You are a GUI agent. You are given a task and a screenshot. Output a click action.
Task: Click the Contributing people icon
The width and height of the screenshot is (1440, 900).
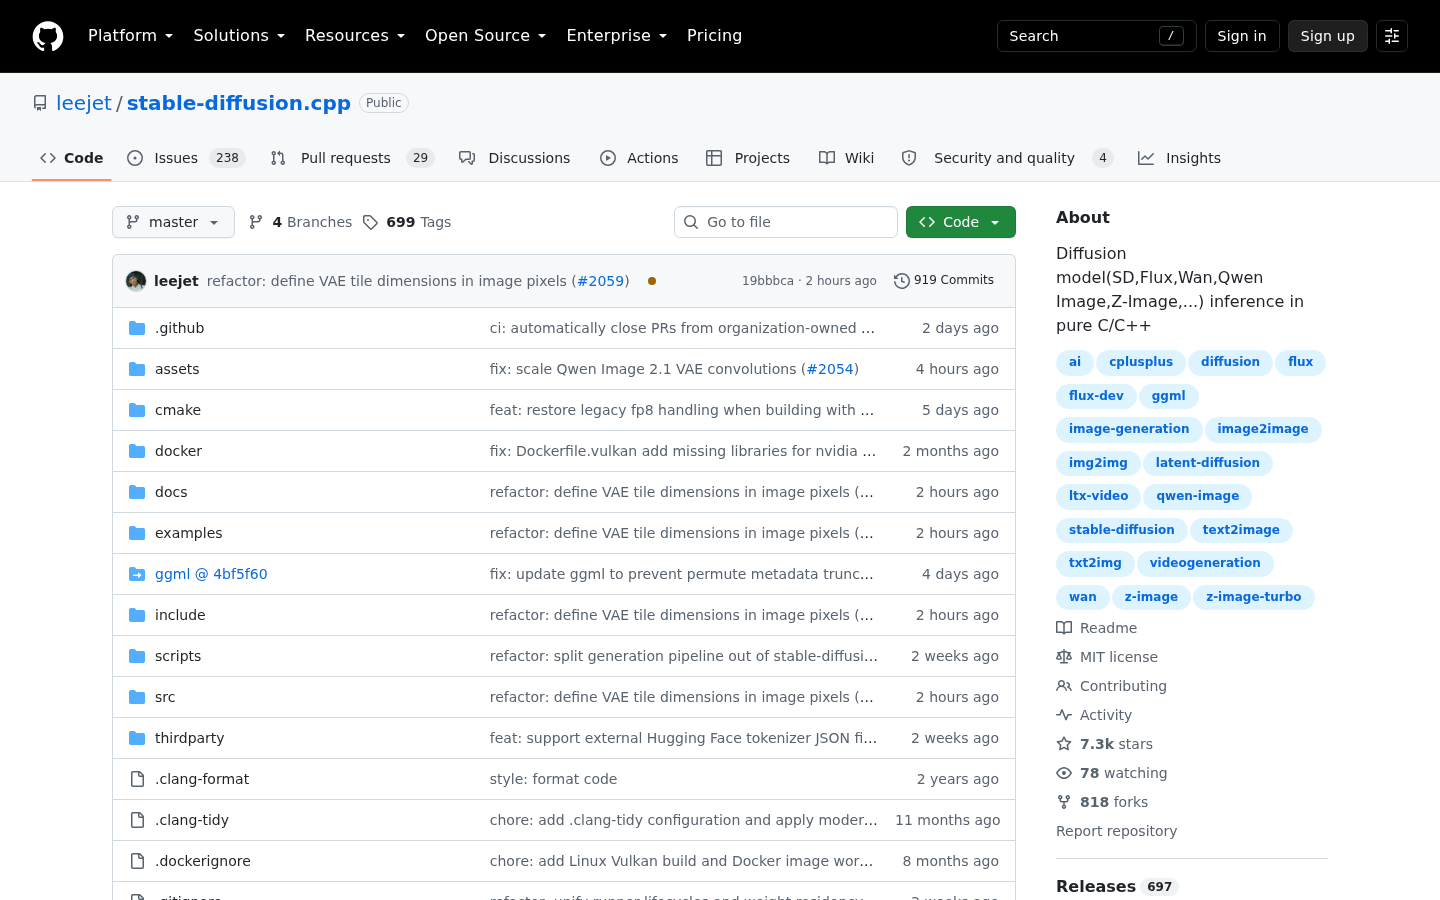tap(1064, 686)
